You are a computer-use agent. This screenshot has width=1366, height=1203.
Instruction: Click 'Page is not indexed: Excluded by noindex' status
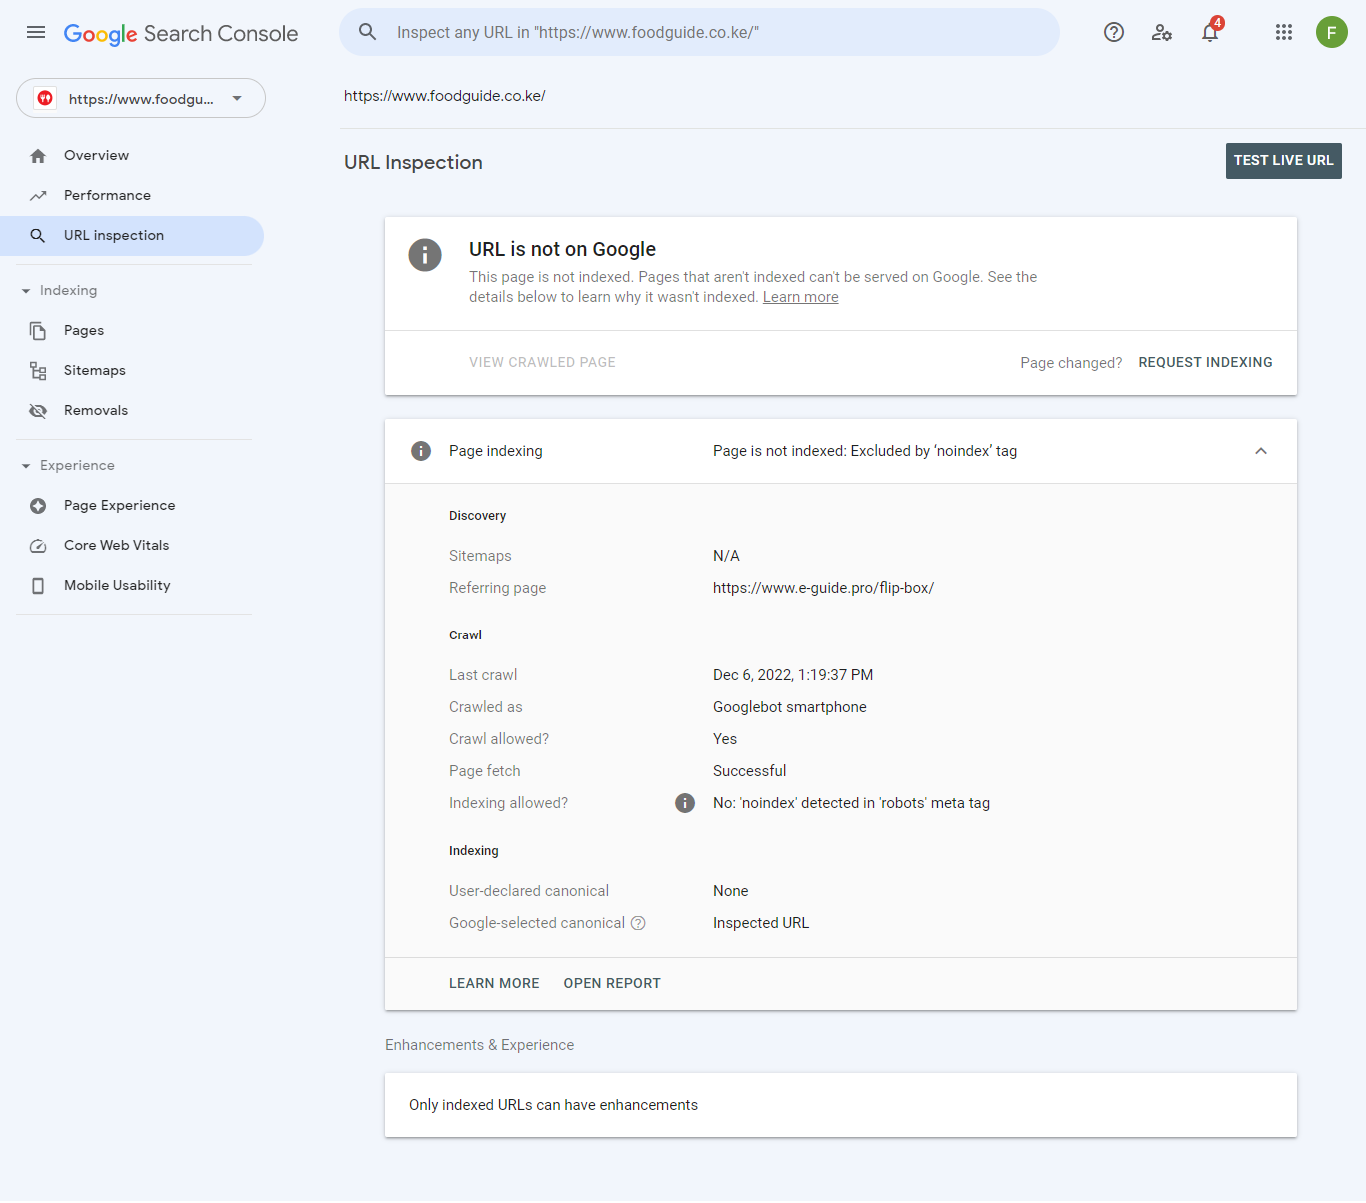[865, 451]
